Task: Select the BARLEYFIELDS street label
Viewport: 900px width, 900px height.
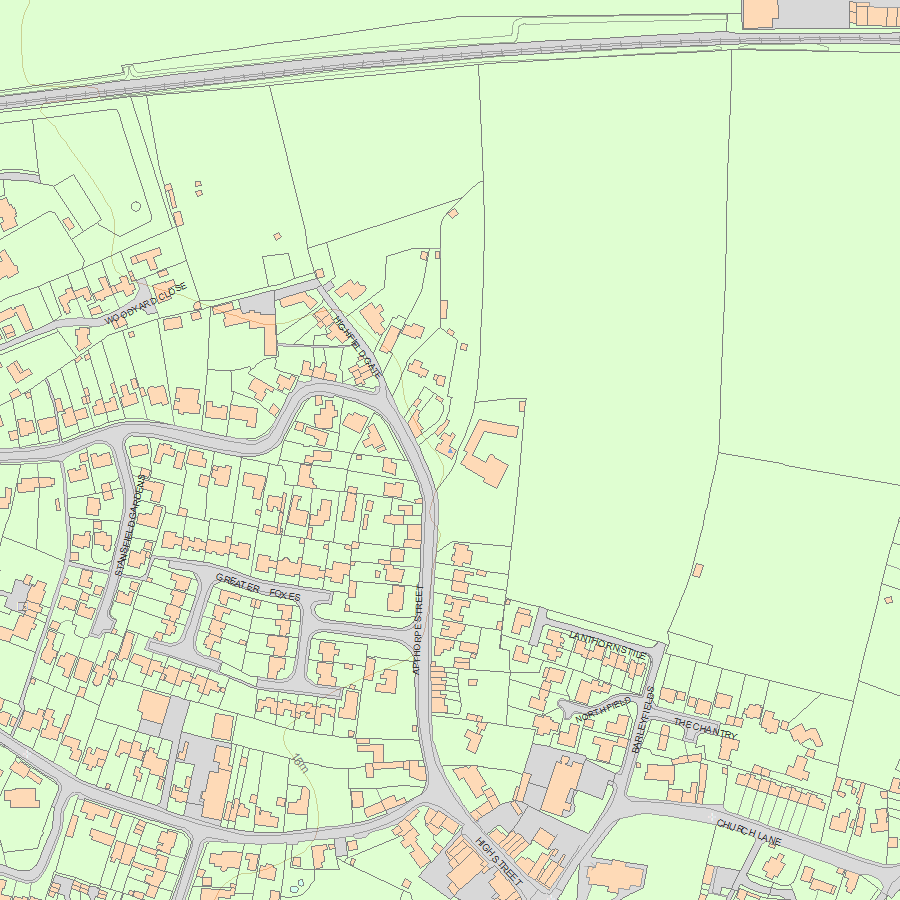Action: pyautogui.click(x=643, y=720)
